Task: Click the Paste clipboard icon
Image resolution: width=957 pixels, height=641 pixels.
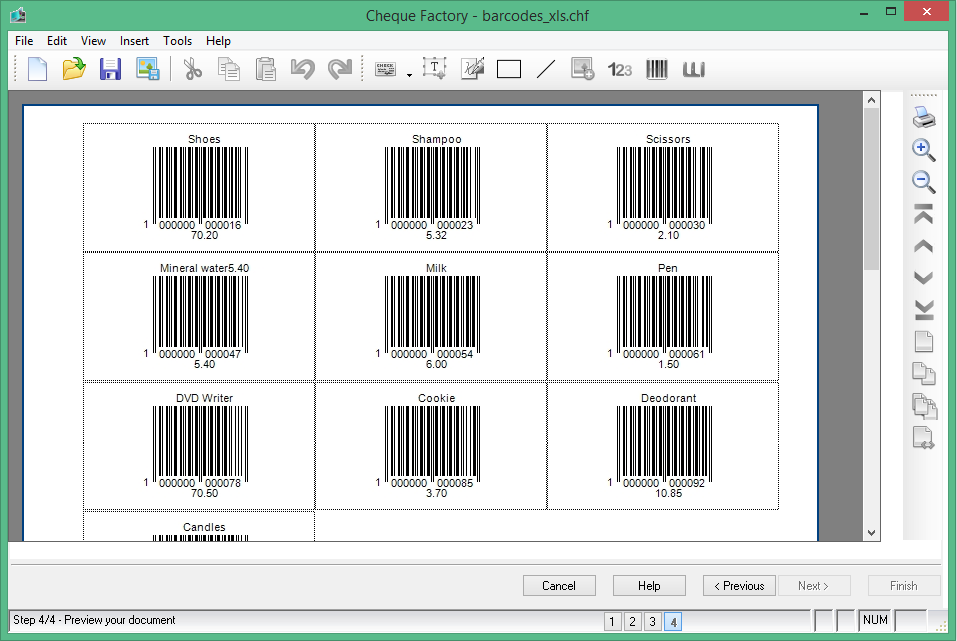Action: 265,69
